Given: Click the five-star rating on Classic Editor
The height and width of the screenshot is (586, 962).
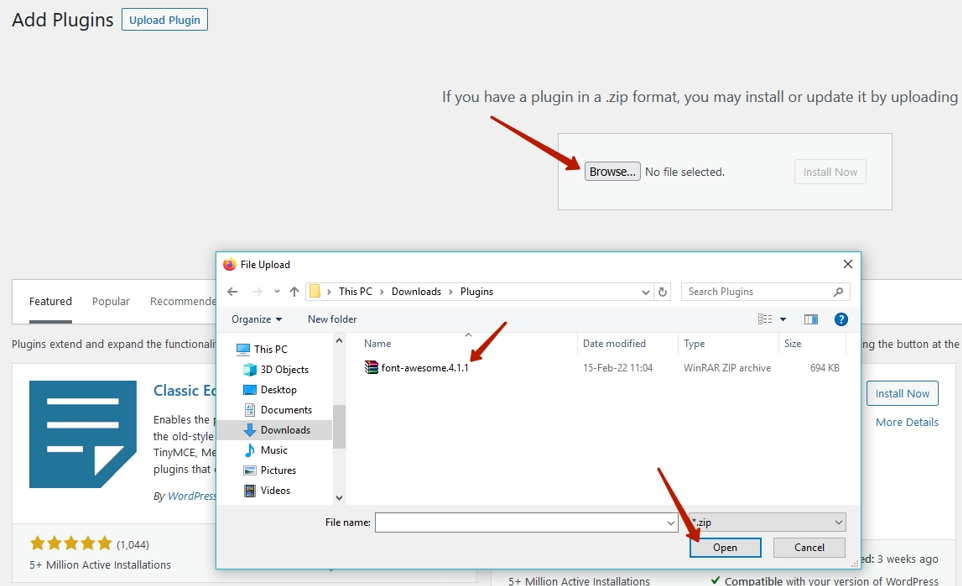Looking at the screenshot, I should [x=71, y=543].
